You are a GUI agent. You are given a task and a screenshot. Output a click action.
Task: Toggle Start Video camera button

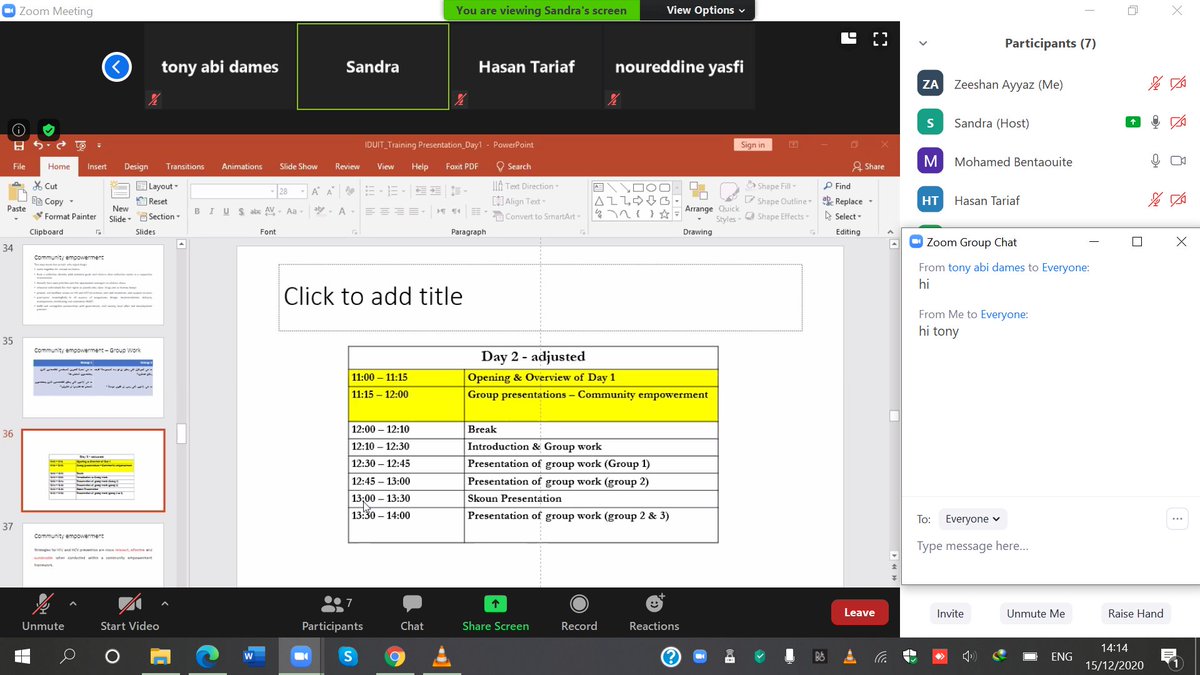130,612
